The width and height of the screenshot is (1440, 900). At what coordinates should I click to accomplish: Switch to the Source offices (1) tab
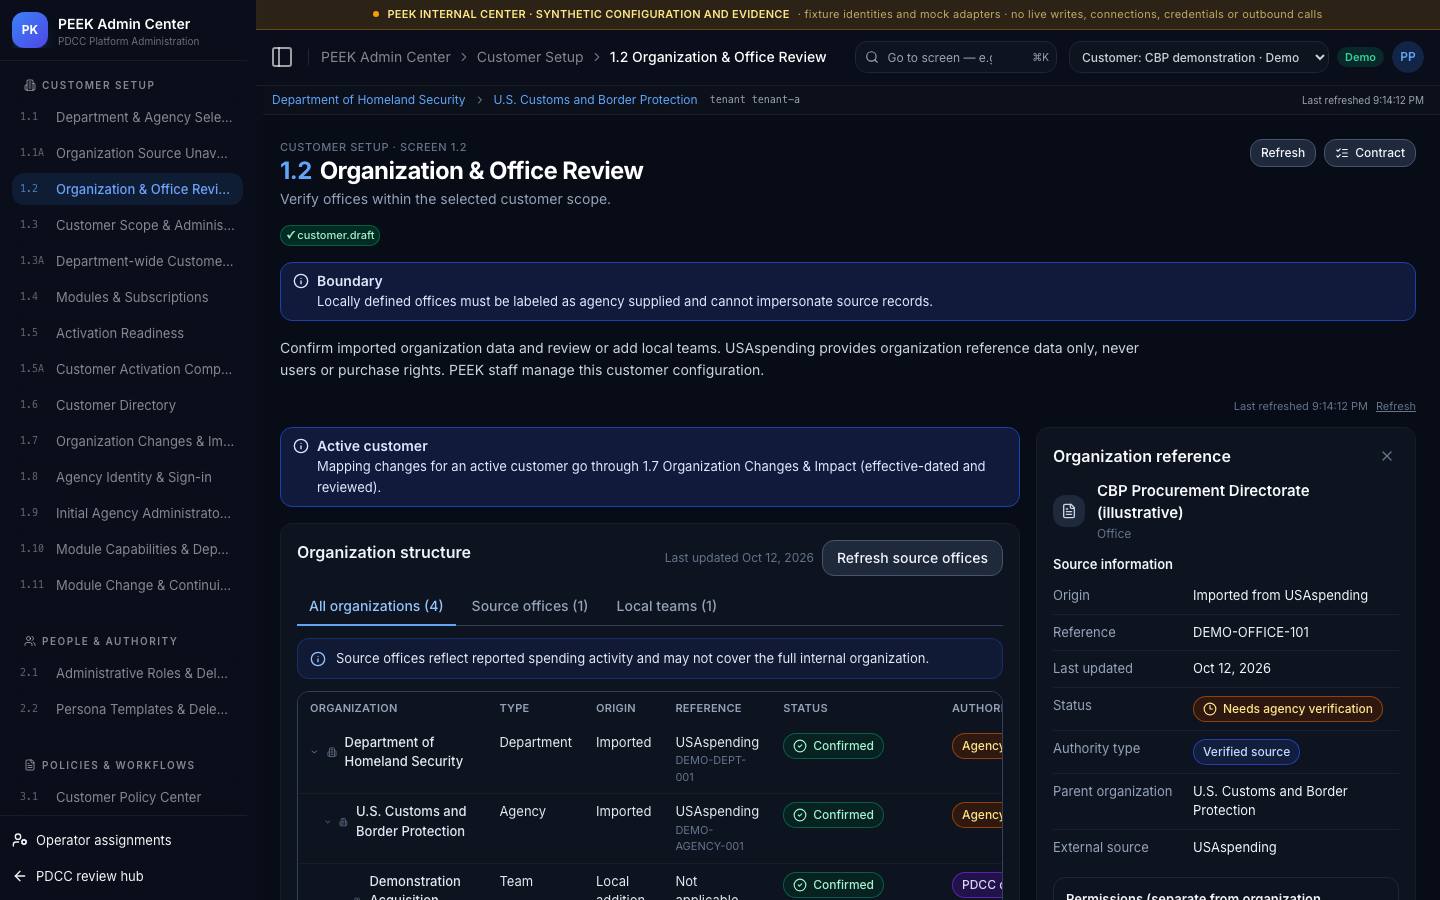530,606
